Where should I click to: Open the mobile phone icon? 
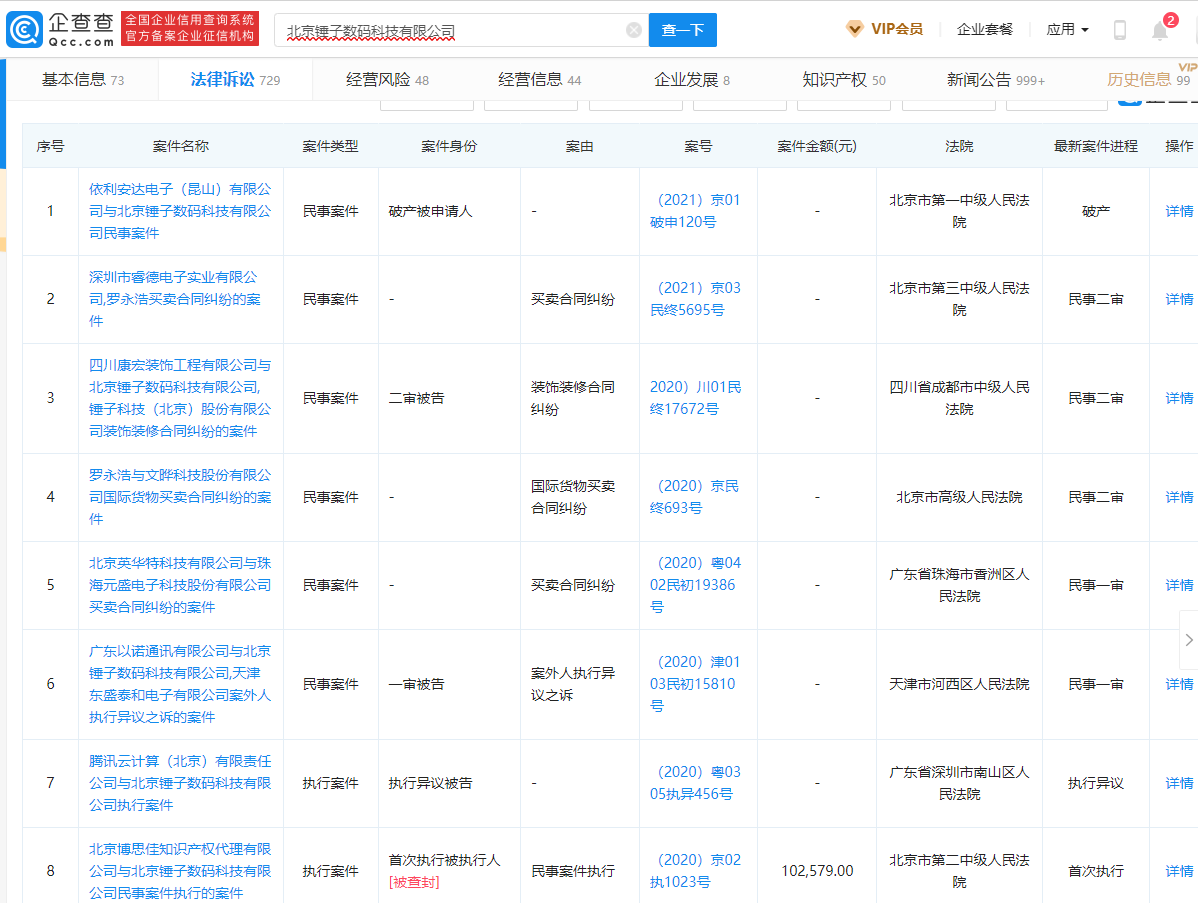pyautogui.click(x=1120, y=30)
